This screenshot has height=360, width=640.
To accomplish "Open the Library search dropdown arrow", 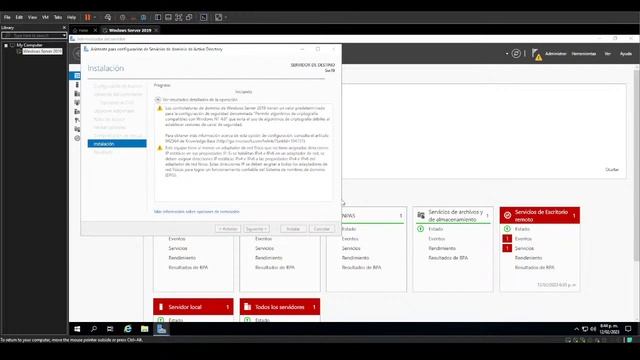I will [64, 36].
